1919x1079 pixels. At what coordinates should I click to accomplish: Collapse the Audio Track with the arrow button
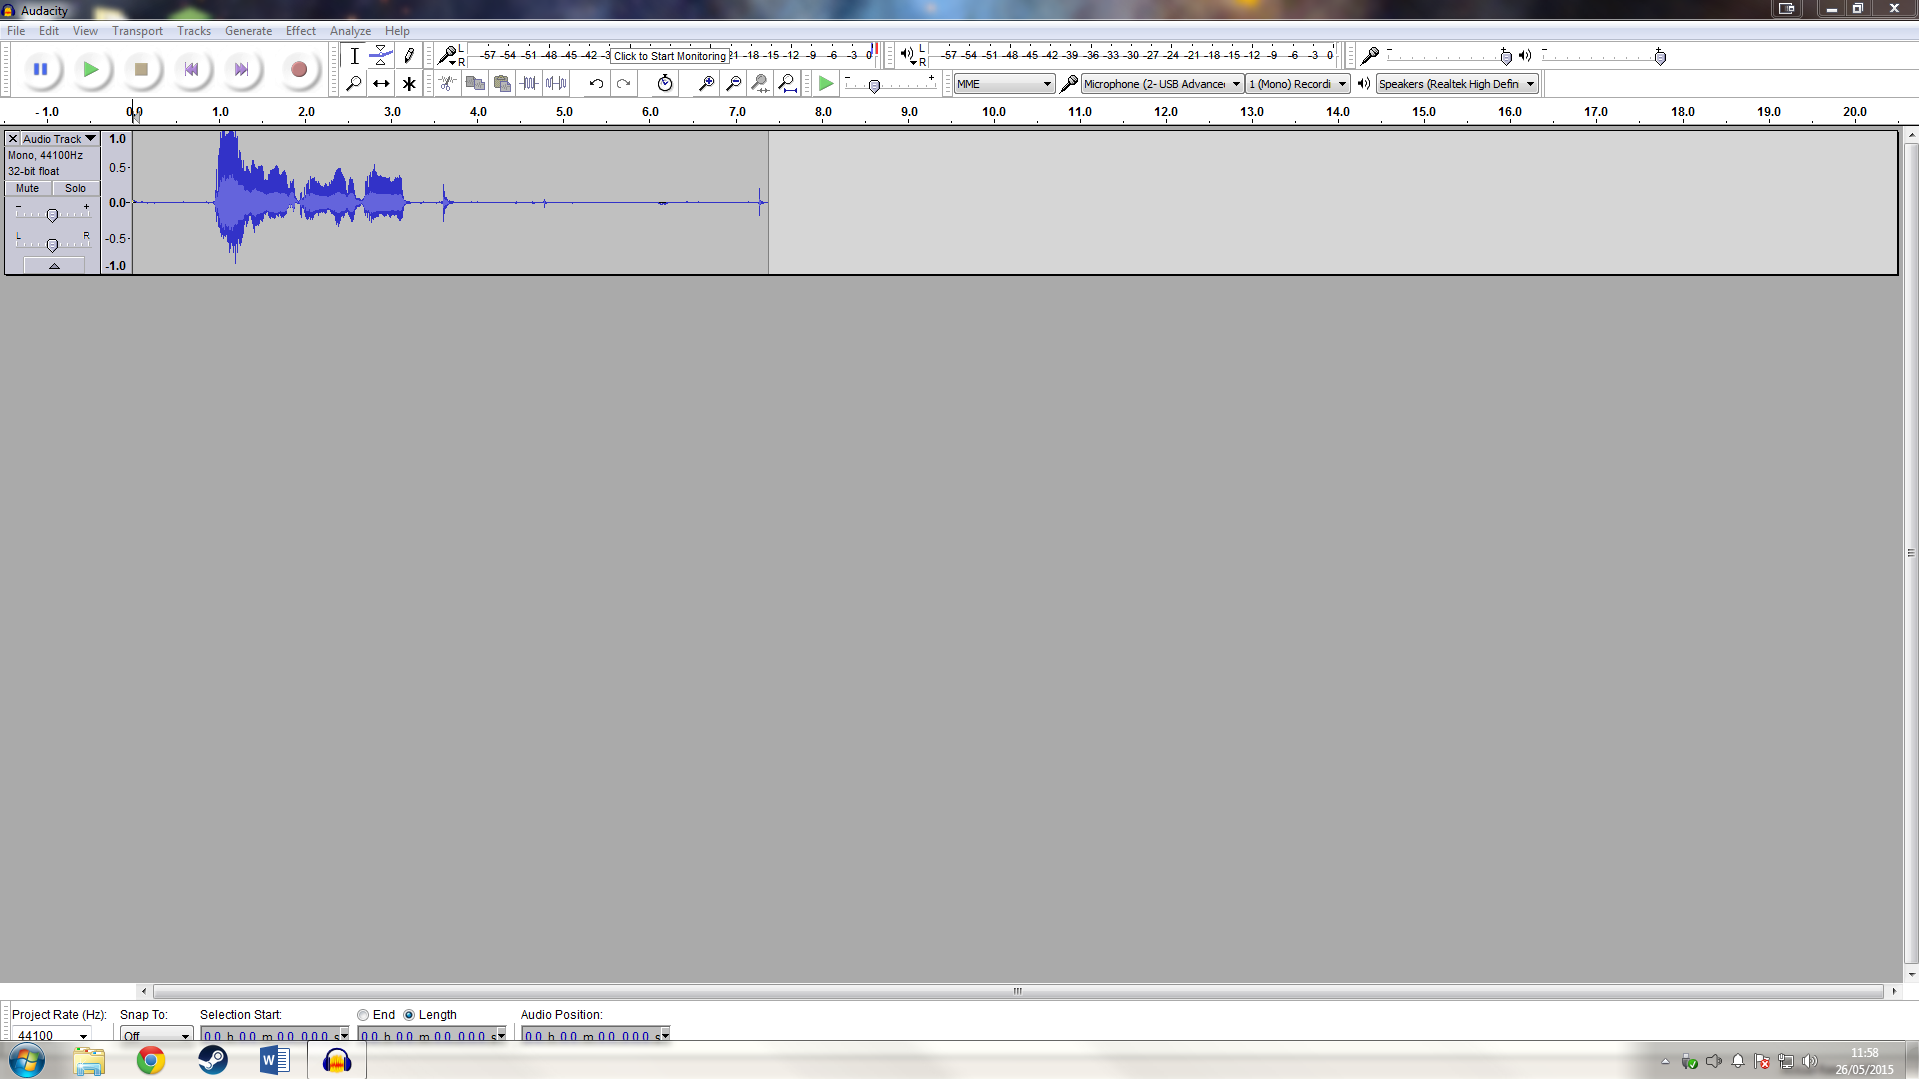click(54, 266)
